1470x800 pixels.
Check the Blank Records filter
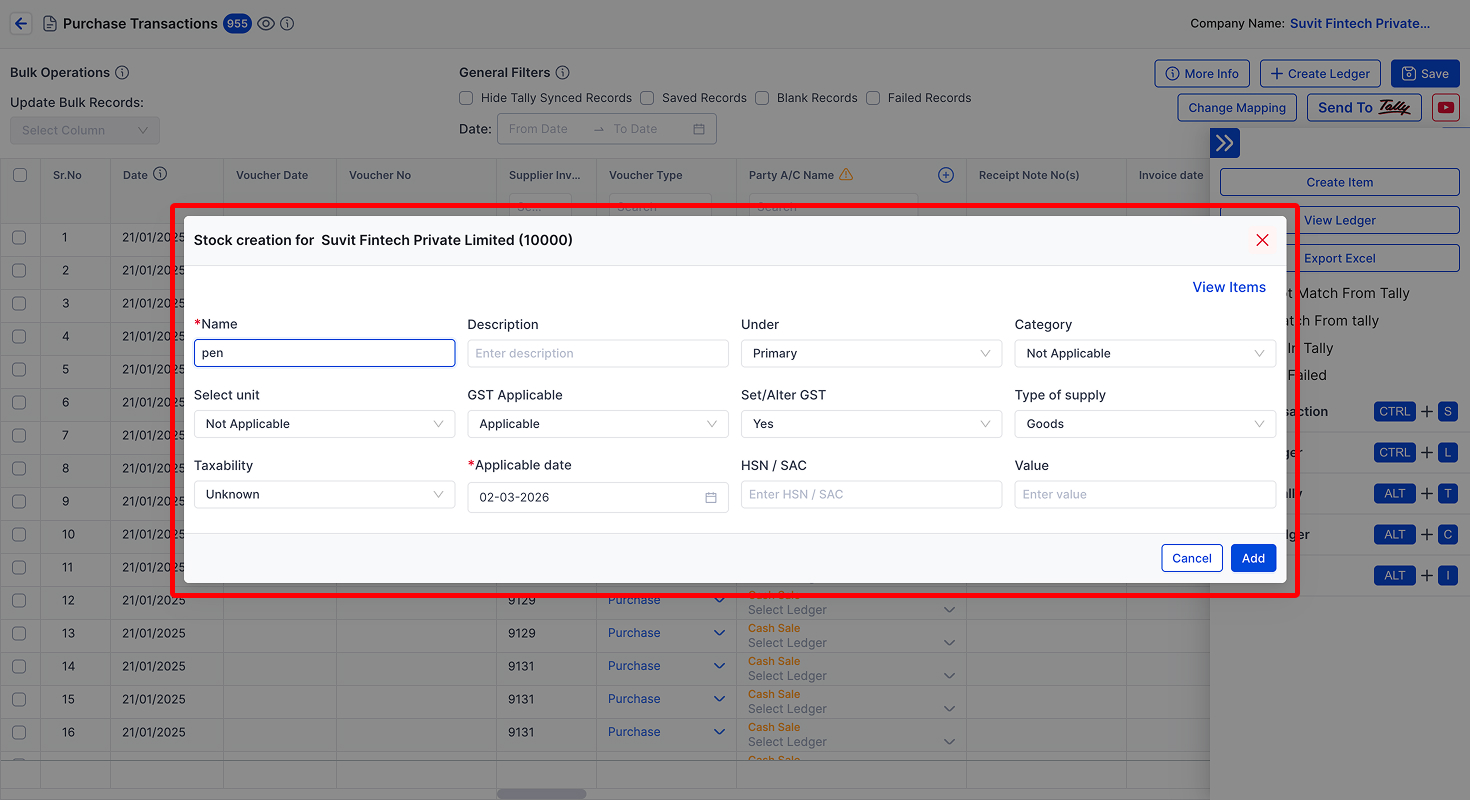[x=762, y=98]
